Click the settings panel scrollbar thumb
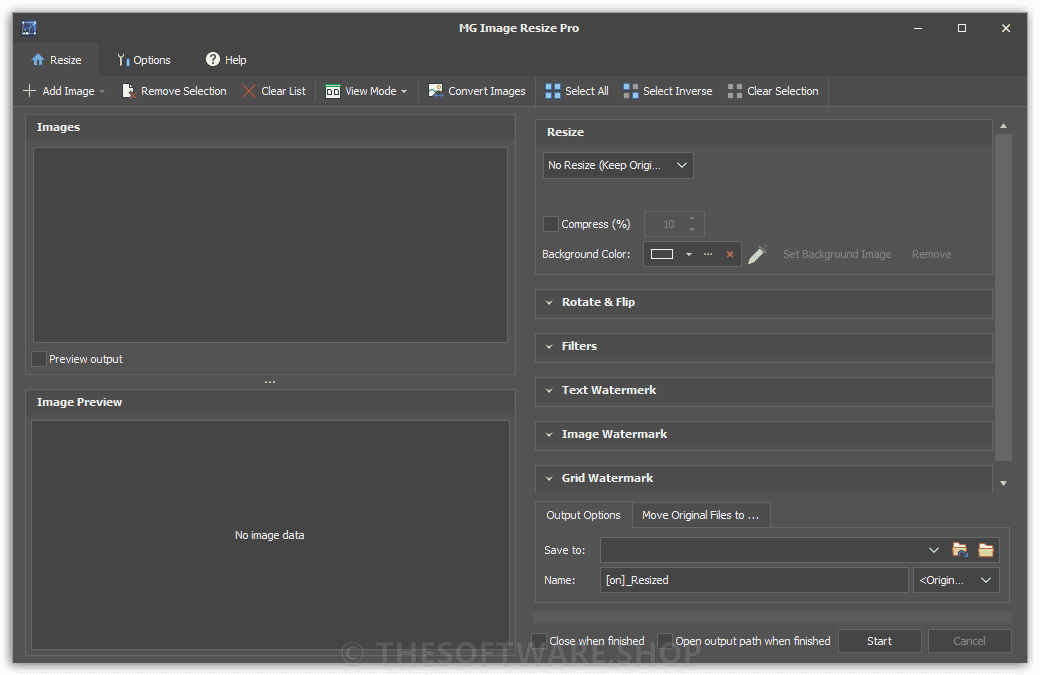The width and height of the screenshot is (1040, 675). tap(1004, 297)
